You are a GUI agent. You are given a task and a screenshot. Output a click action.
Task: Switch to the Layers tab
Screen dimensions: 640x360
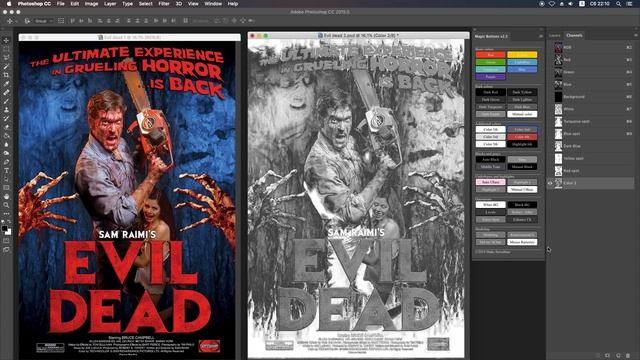coord(555,36)
